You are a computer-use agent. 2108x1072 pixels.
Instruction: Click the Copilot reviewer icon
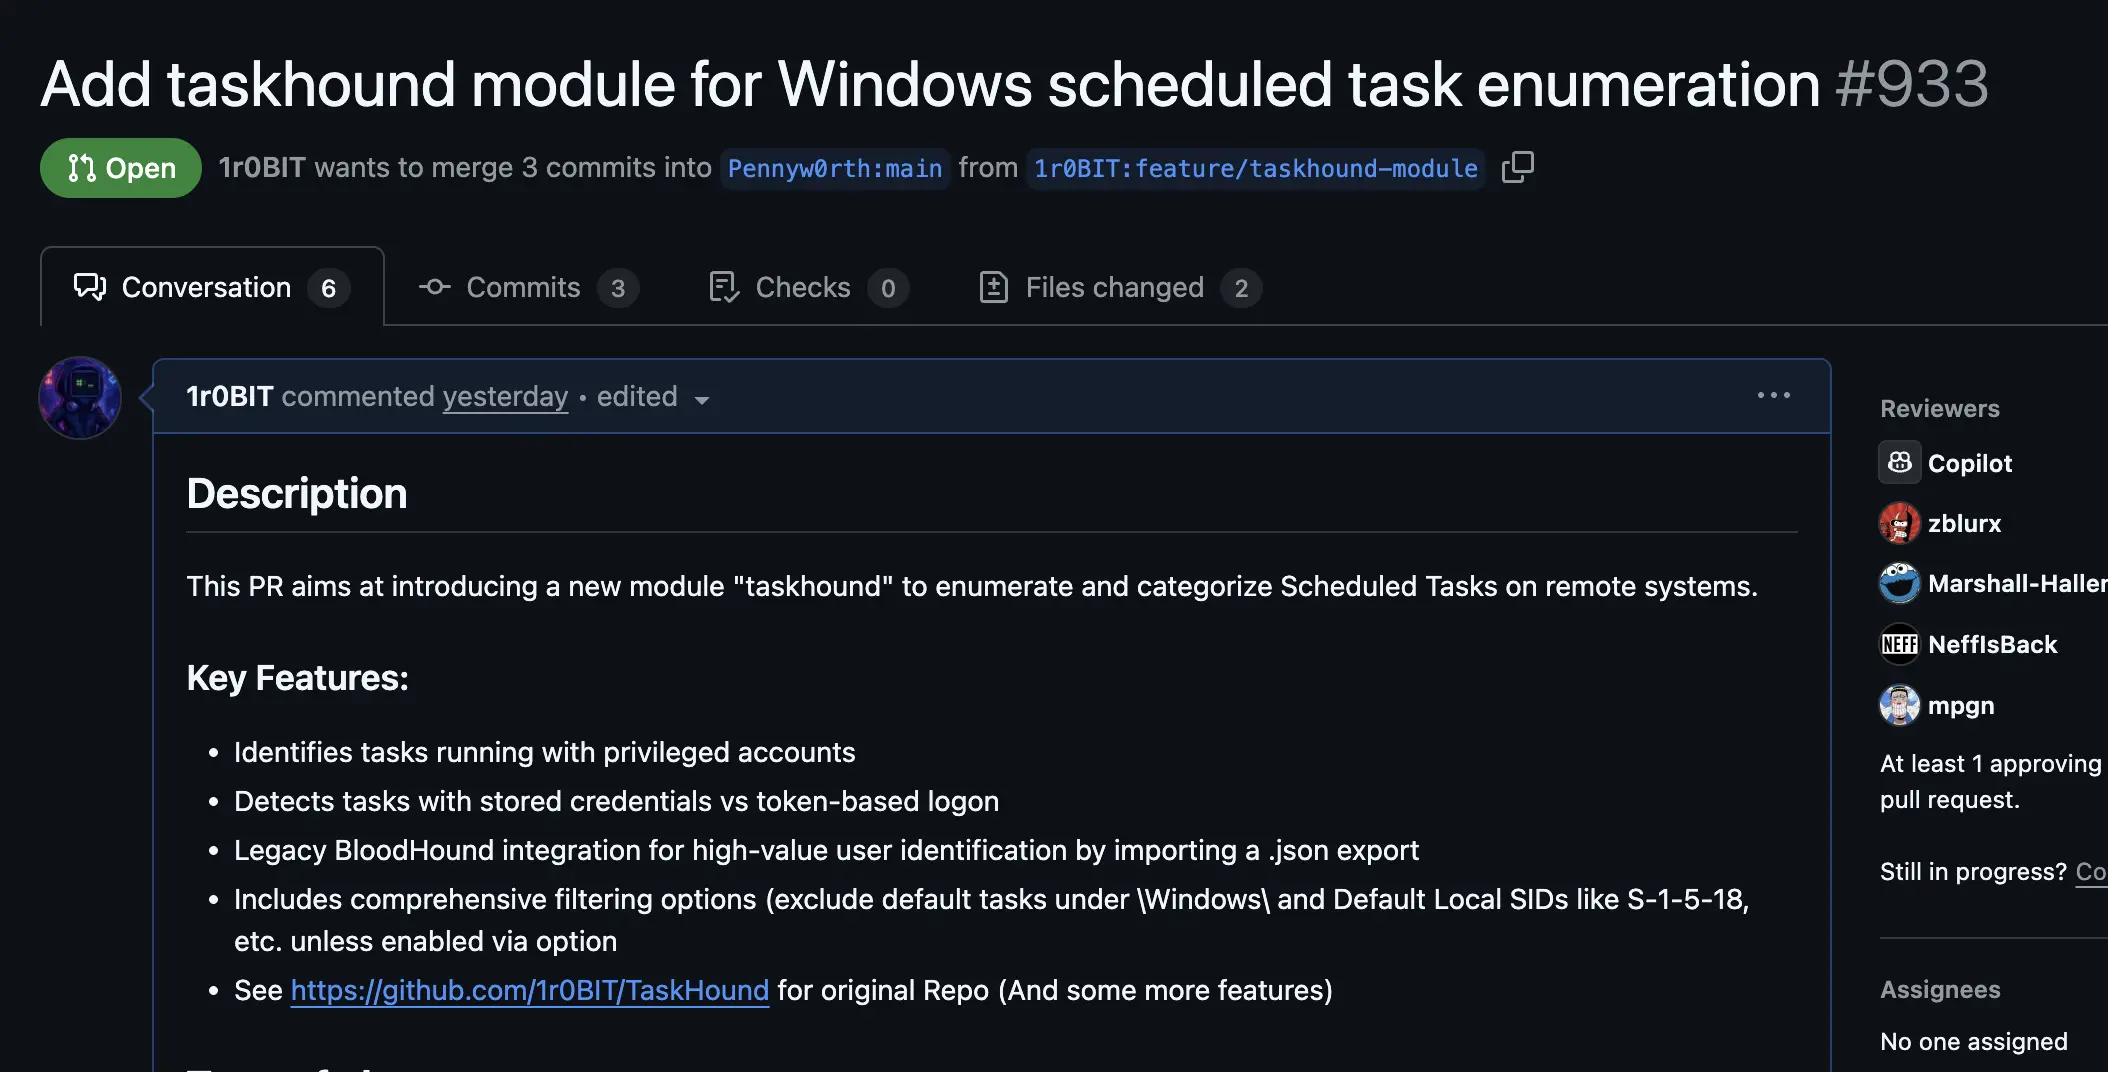coord(1899,463)
